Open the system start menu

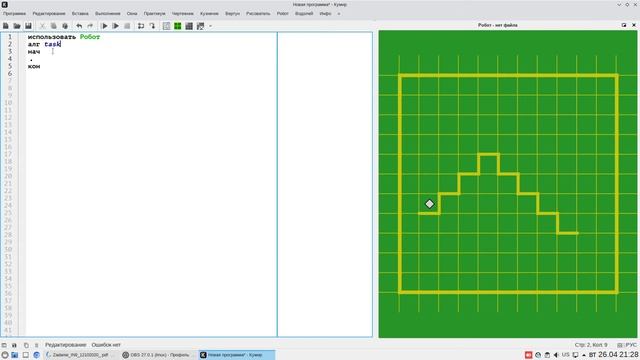pyautogui.click(x=5, y=355)
